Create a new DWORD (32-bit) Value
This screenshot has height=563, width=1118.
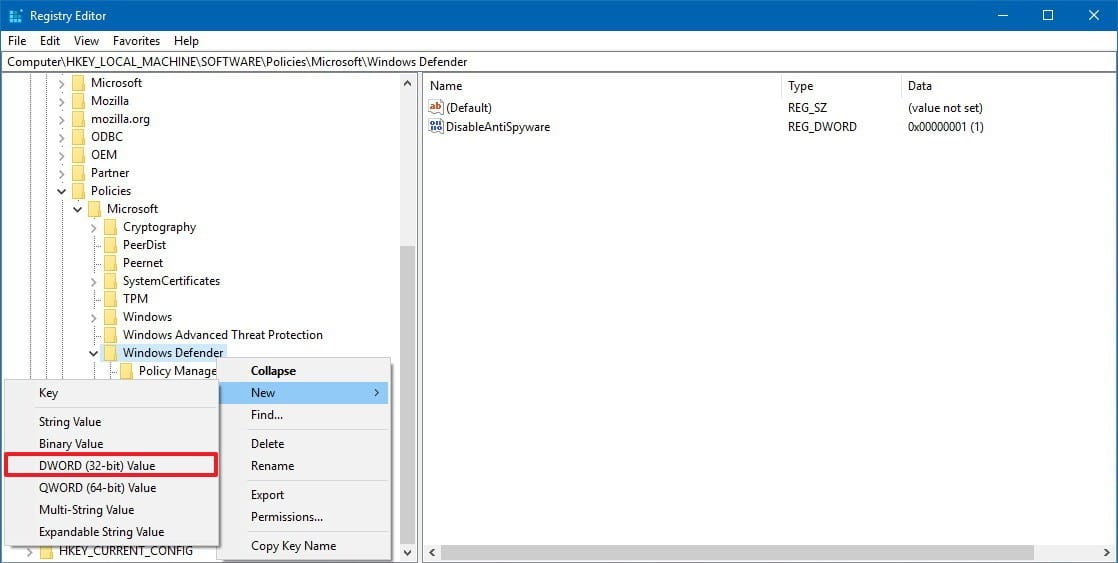click(111, 465)
